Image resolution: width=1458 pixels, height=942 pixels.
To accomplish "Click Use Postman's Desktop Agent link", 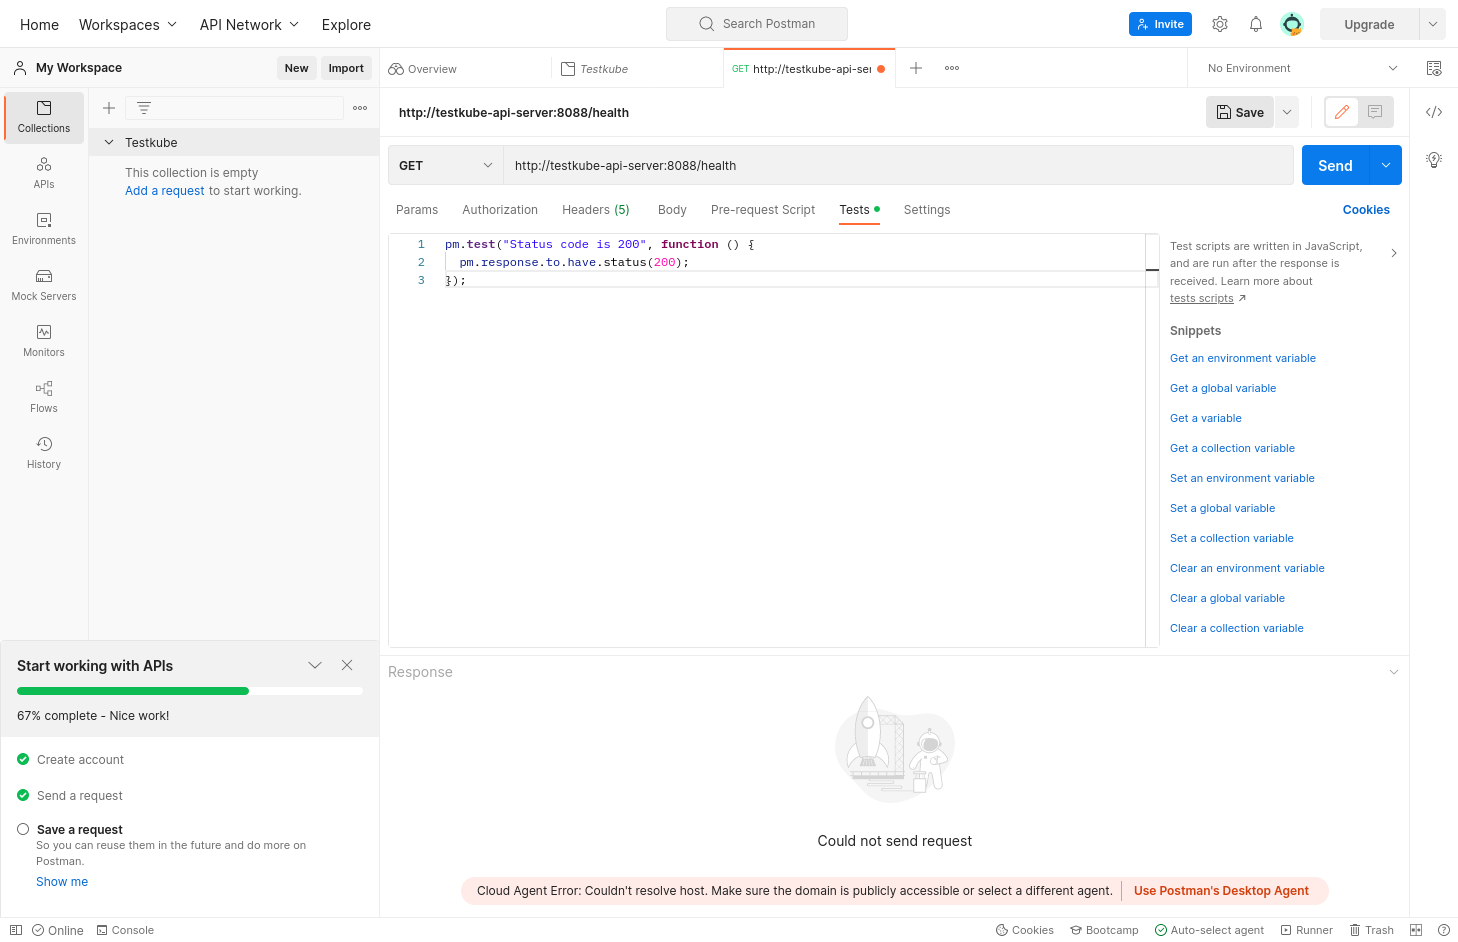I will tap(1220, 891).
